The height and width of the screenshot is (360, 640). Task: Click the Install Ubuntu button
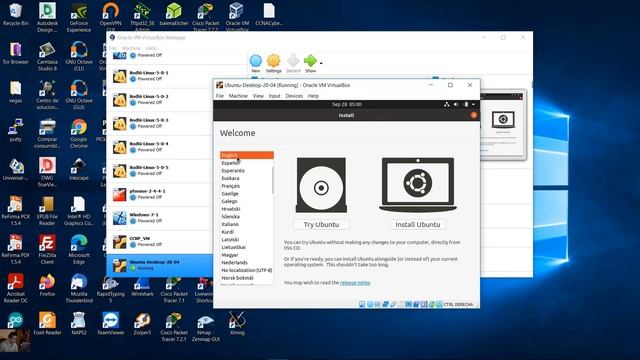tap(418, 224)
